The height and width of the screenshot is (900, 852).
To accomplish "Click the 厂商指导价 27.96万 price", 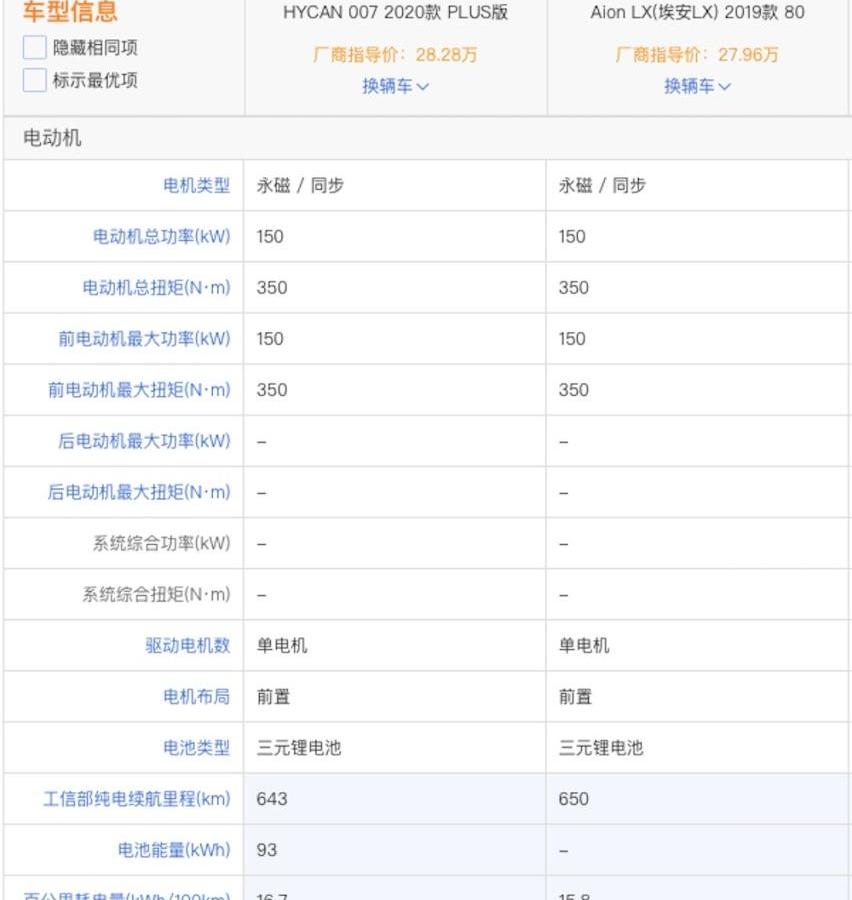I will pos(698,55).
